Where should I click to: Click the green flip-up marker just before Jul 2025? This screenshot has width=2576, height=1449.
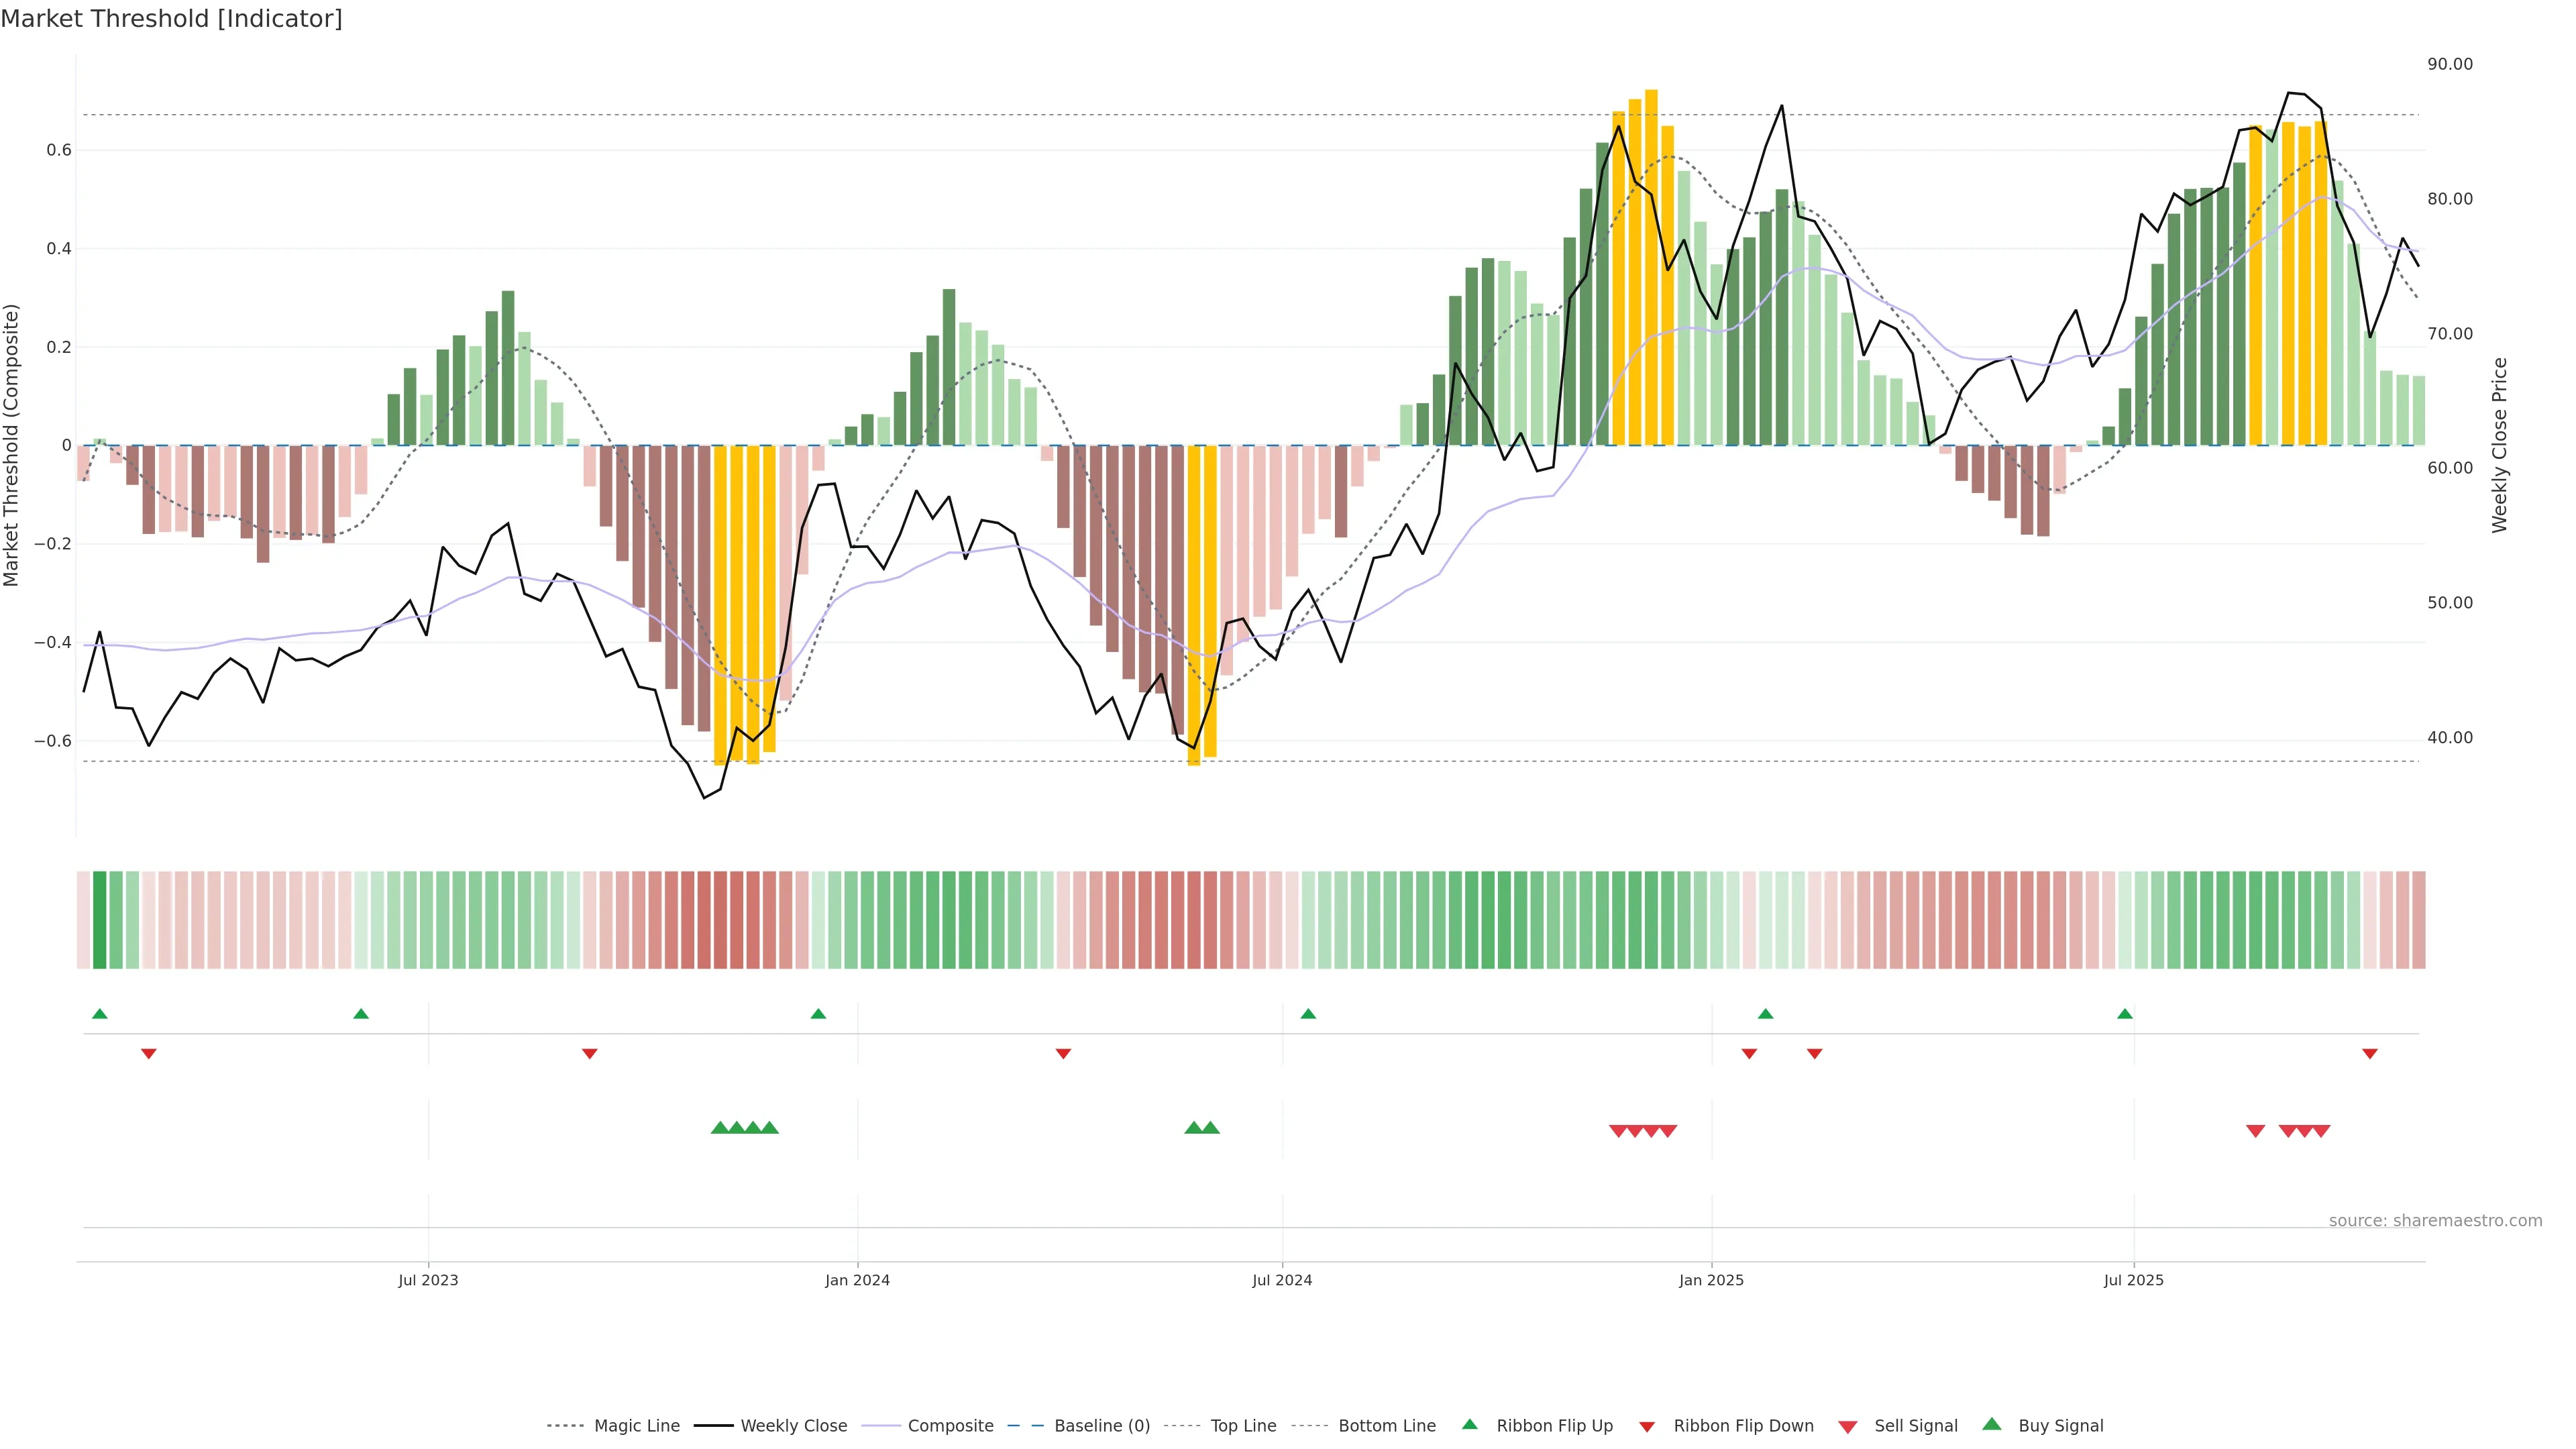[x=2124, y=1014]
